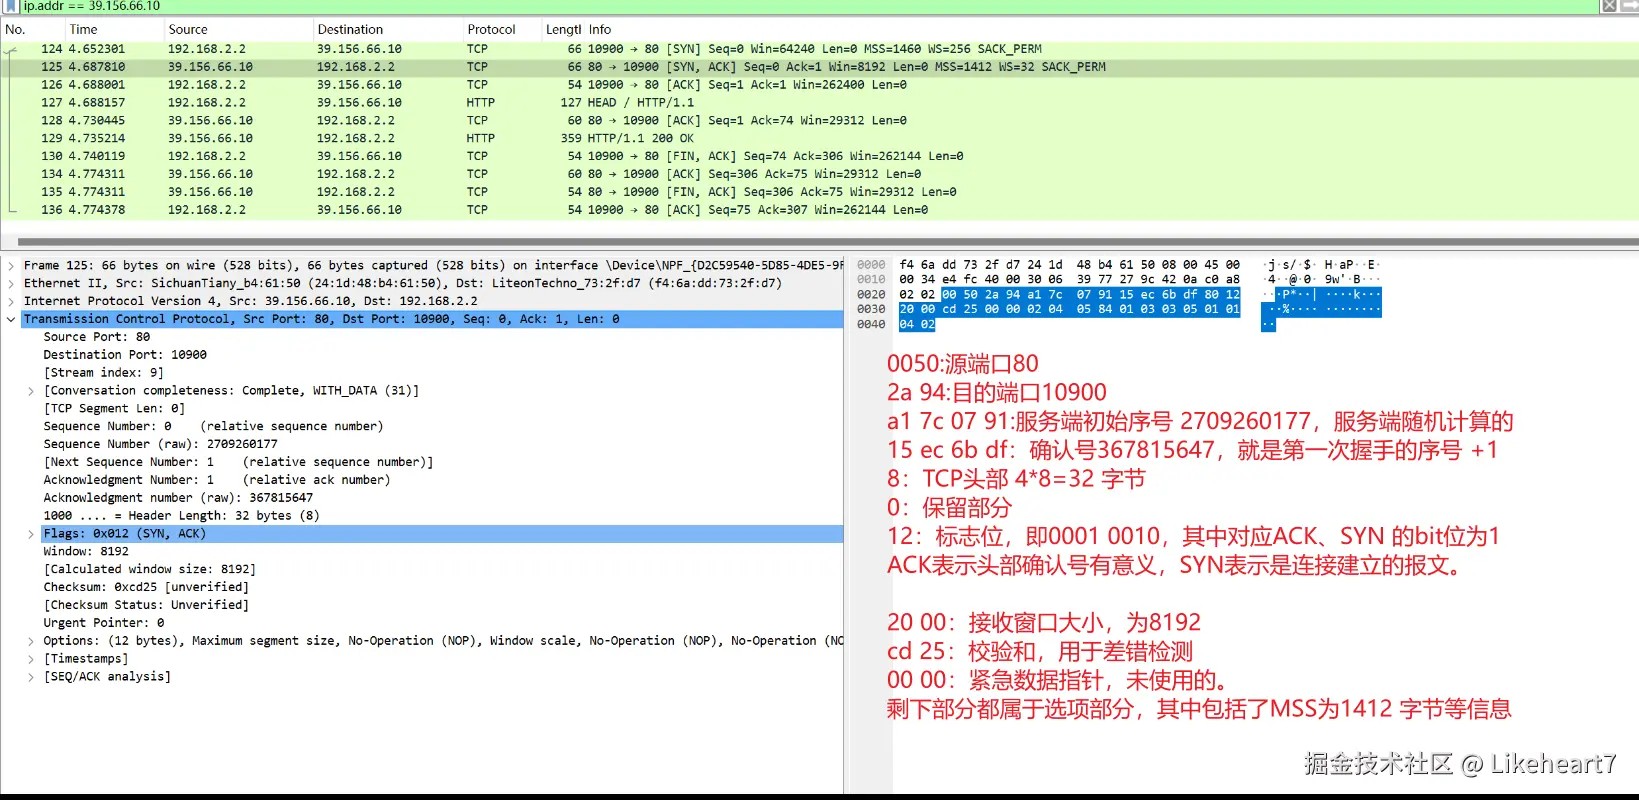Image resolution: width=1639 pixels, height=800 pixels.
Task: Click hex row offset 0000 bytes
Action: (1069, 265)
